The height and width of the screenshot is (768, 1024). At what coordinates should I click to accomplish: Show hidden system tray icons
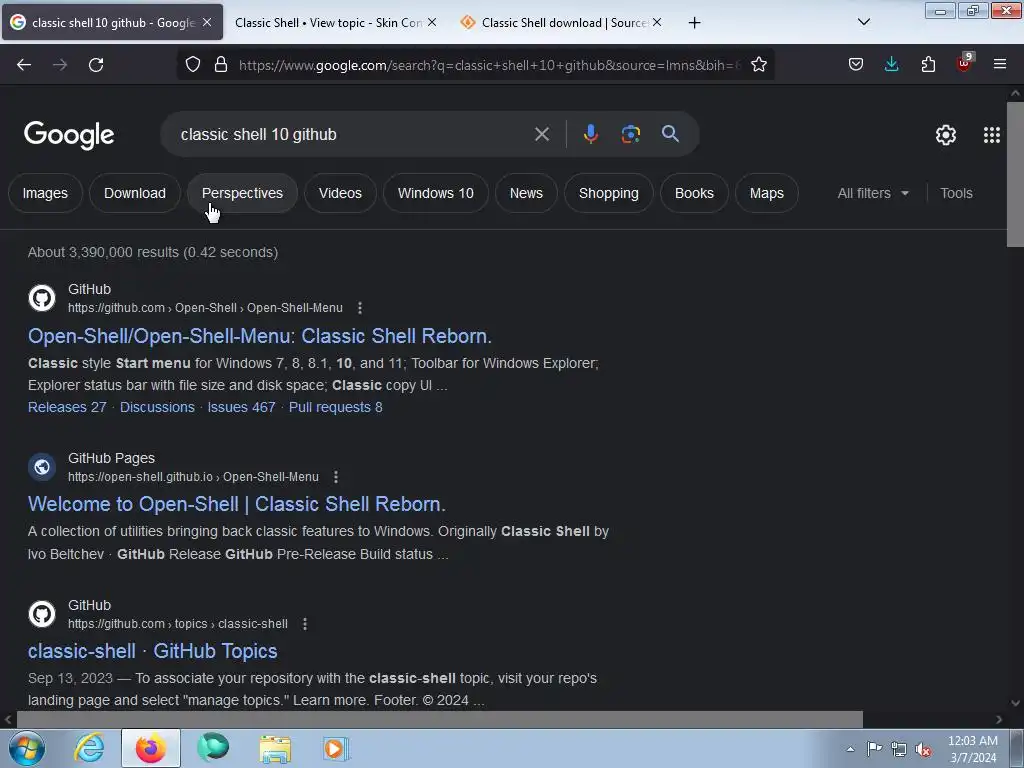click(x=850, y=749)
